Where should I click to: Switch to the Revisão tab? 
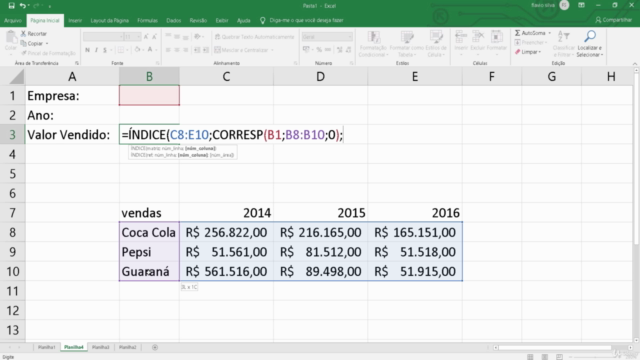point(198,20)
